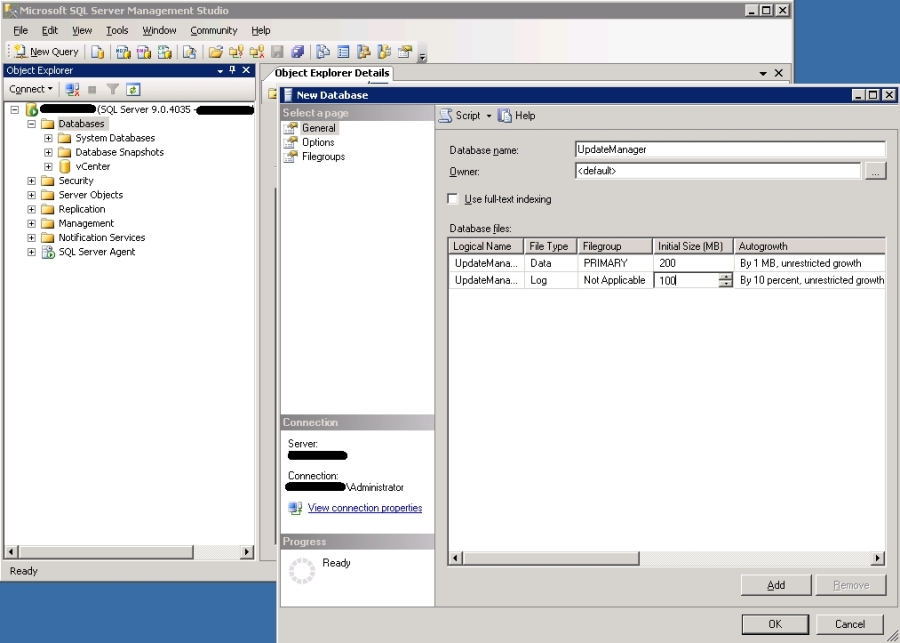Refresh Object Explorer with green arrows icon

pyautogui.click(x=133, y=90)
